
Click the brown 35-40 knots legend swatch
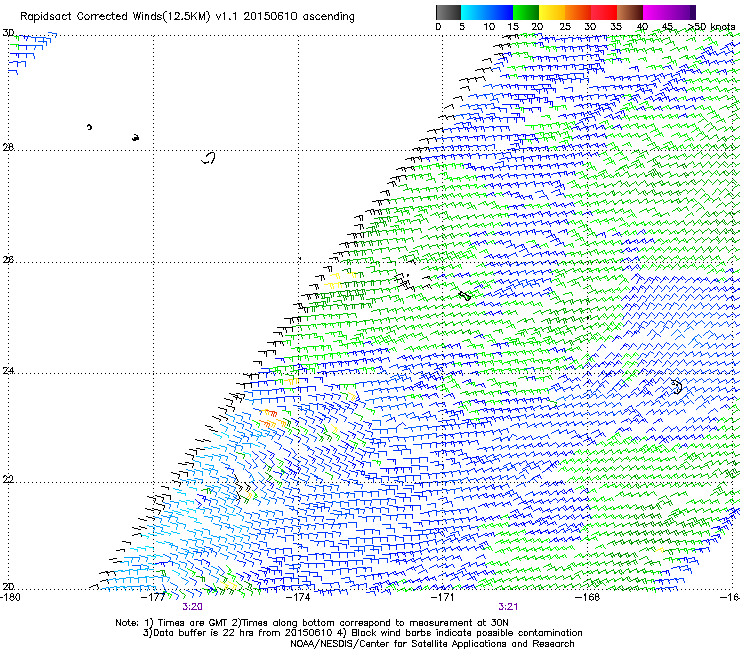[630, 12]
